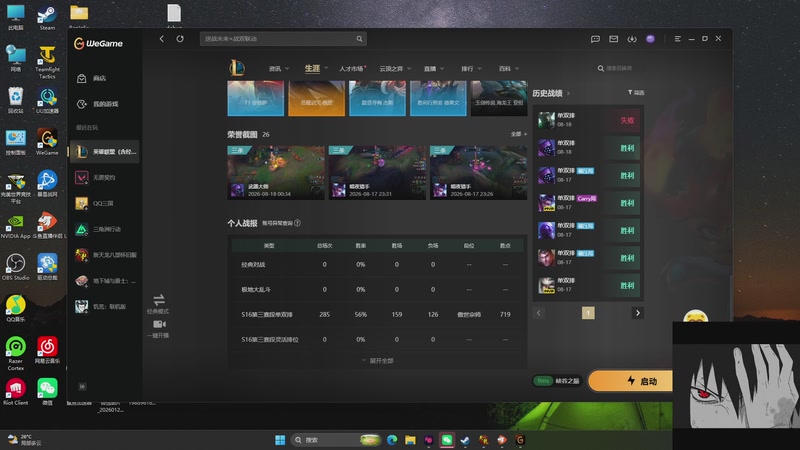The height and width of the screenshot is (450, 800).
Task: Select 饥荒：联机版 in game list
Action: click(104, 306)
